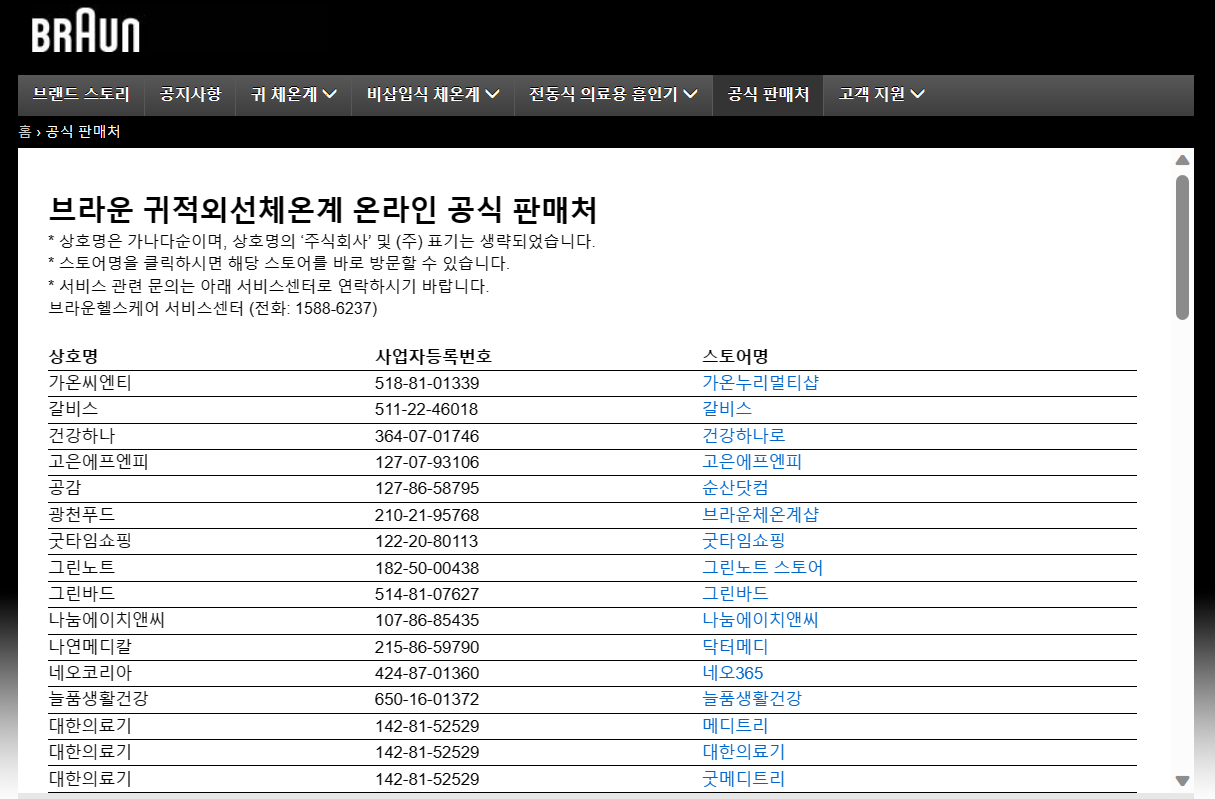Click the 스토어명 column header
The image size is (1215, 799).
point(735,357)
